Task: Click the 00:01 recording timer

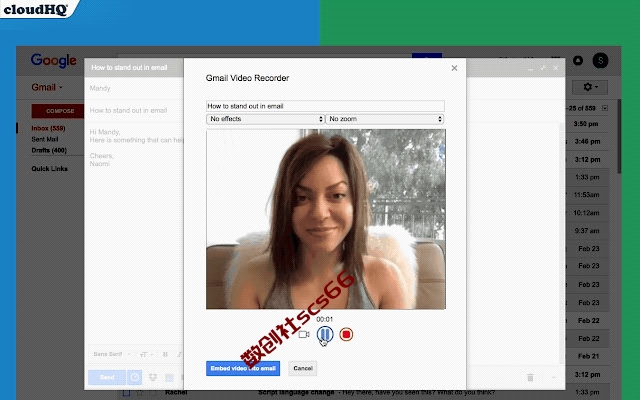Action: tap(324, 319)
